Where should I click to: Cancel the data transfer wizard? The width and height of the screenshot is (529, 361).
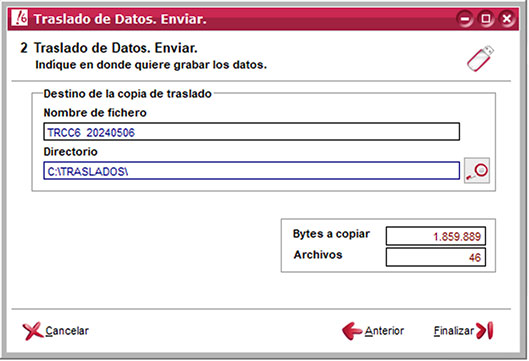tap(56, 331)
